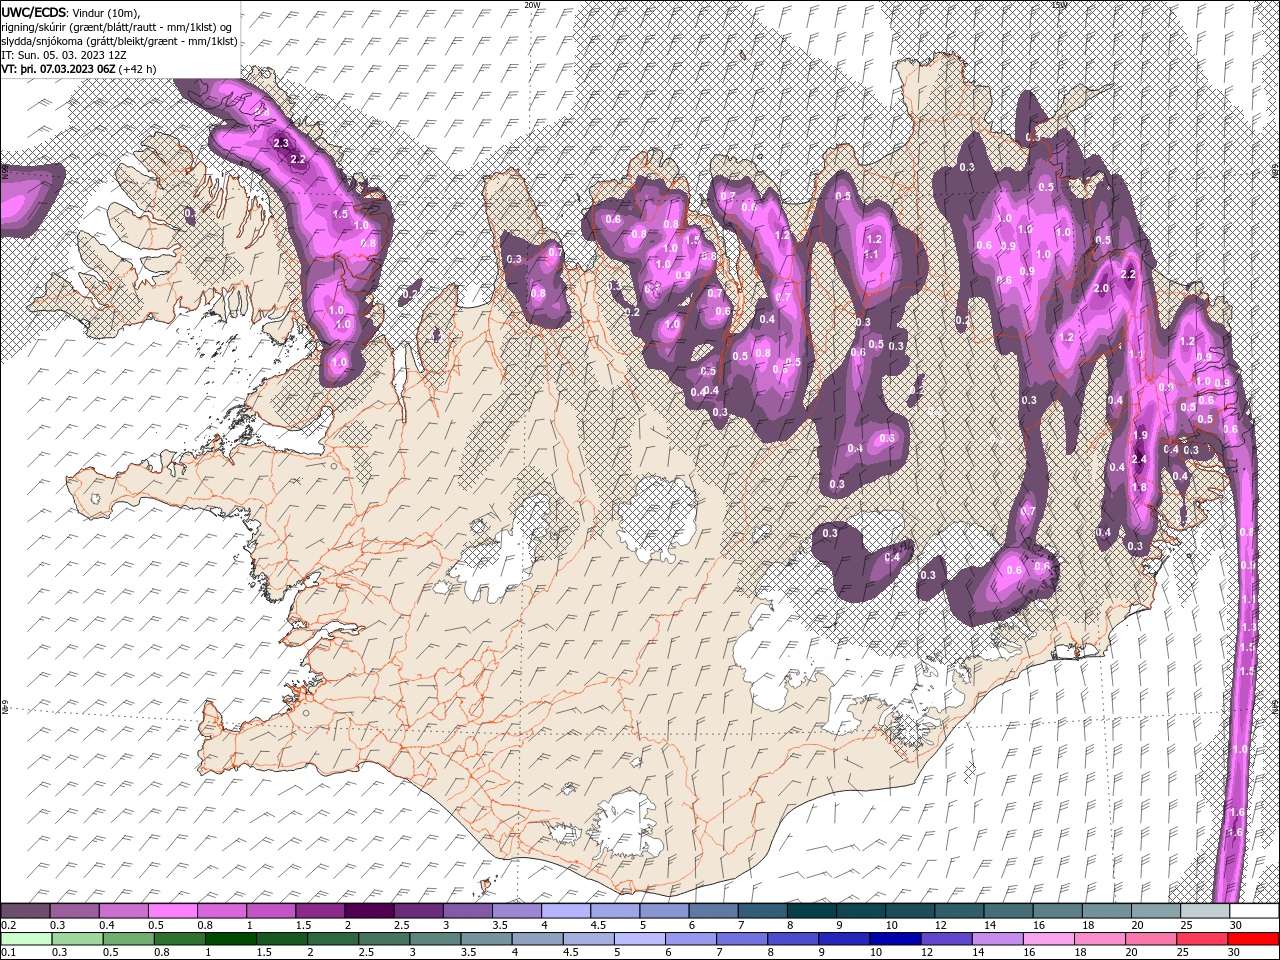Click the palest green lower swatch starting at 0.1
This screenshot has width=1280, height=960.
[x=26, y=939]
